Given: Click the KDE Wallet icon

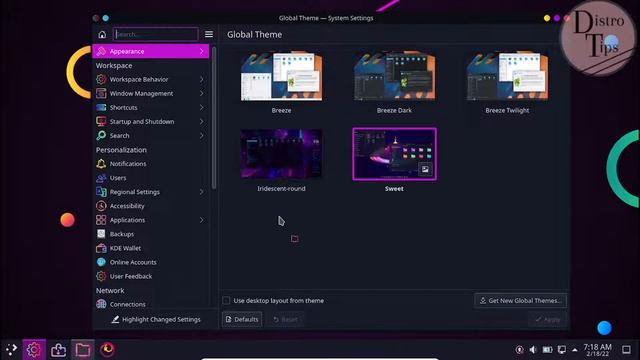Looking at the screenshot, I should [x=101, y=248].
